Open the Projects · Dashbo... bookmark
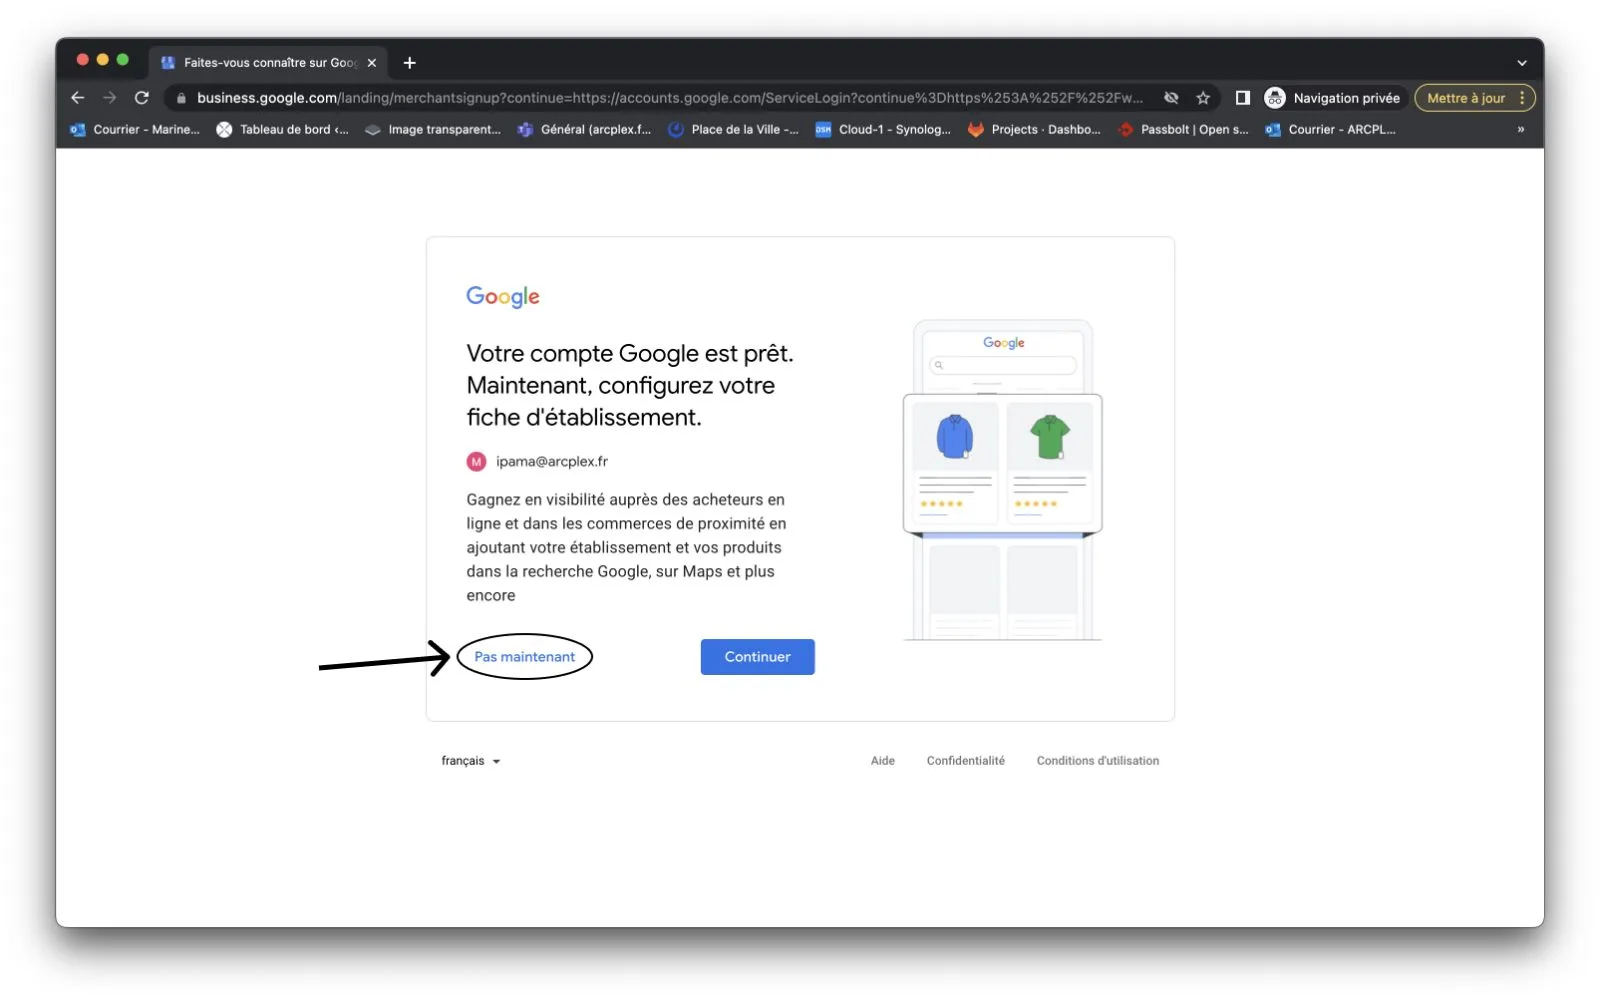1600x1001 pixels. click(1034, 130)
